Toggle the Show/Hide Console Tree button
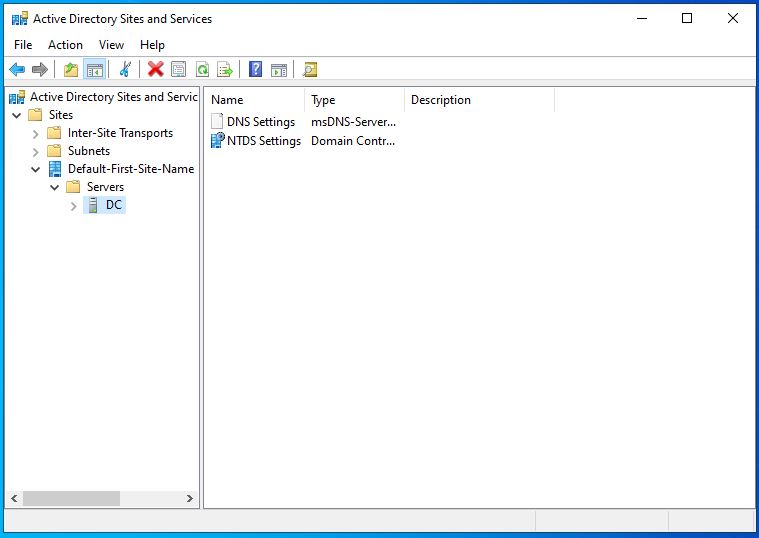This screenshot has width=759, height=538. coord(95,69)
